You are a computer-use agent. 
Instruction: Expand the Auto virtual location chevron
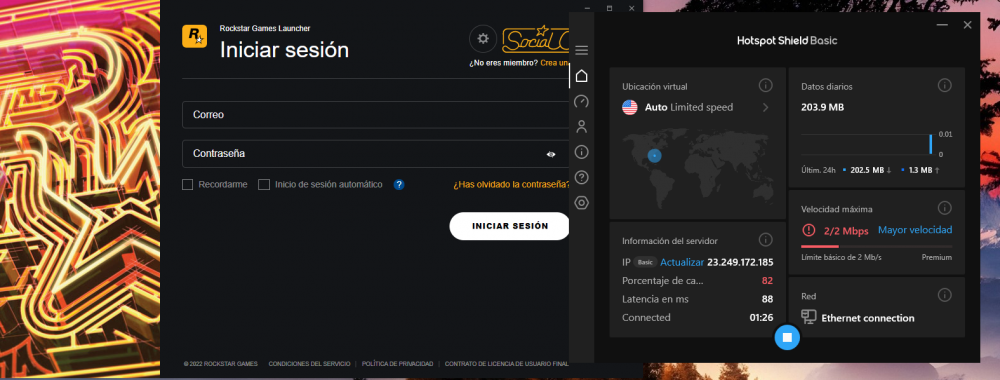pos(765,108)
